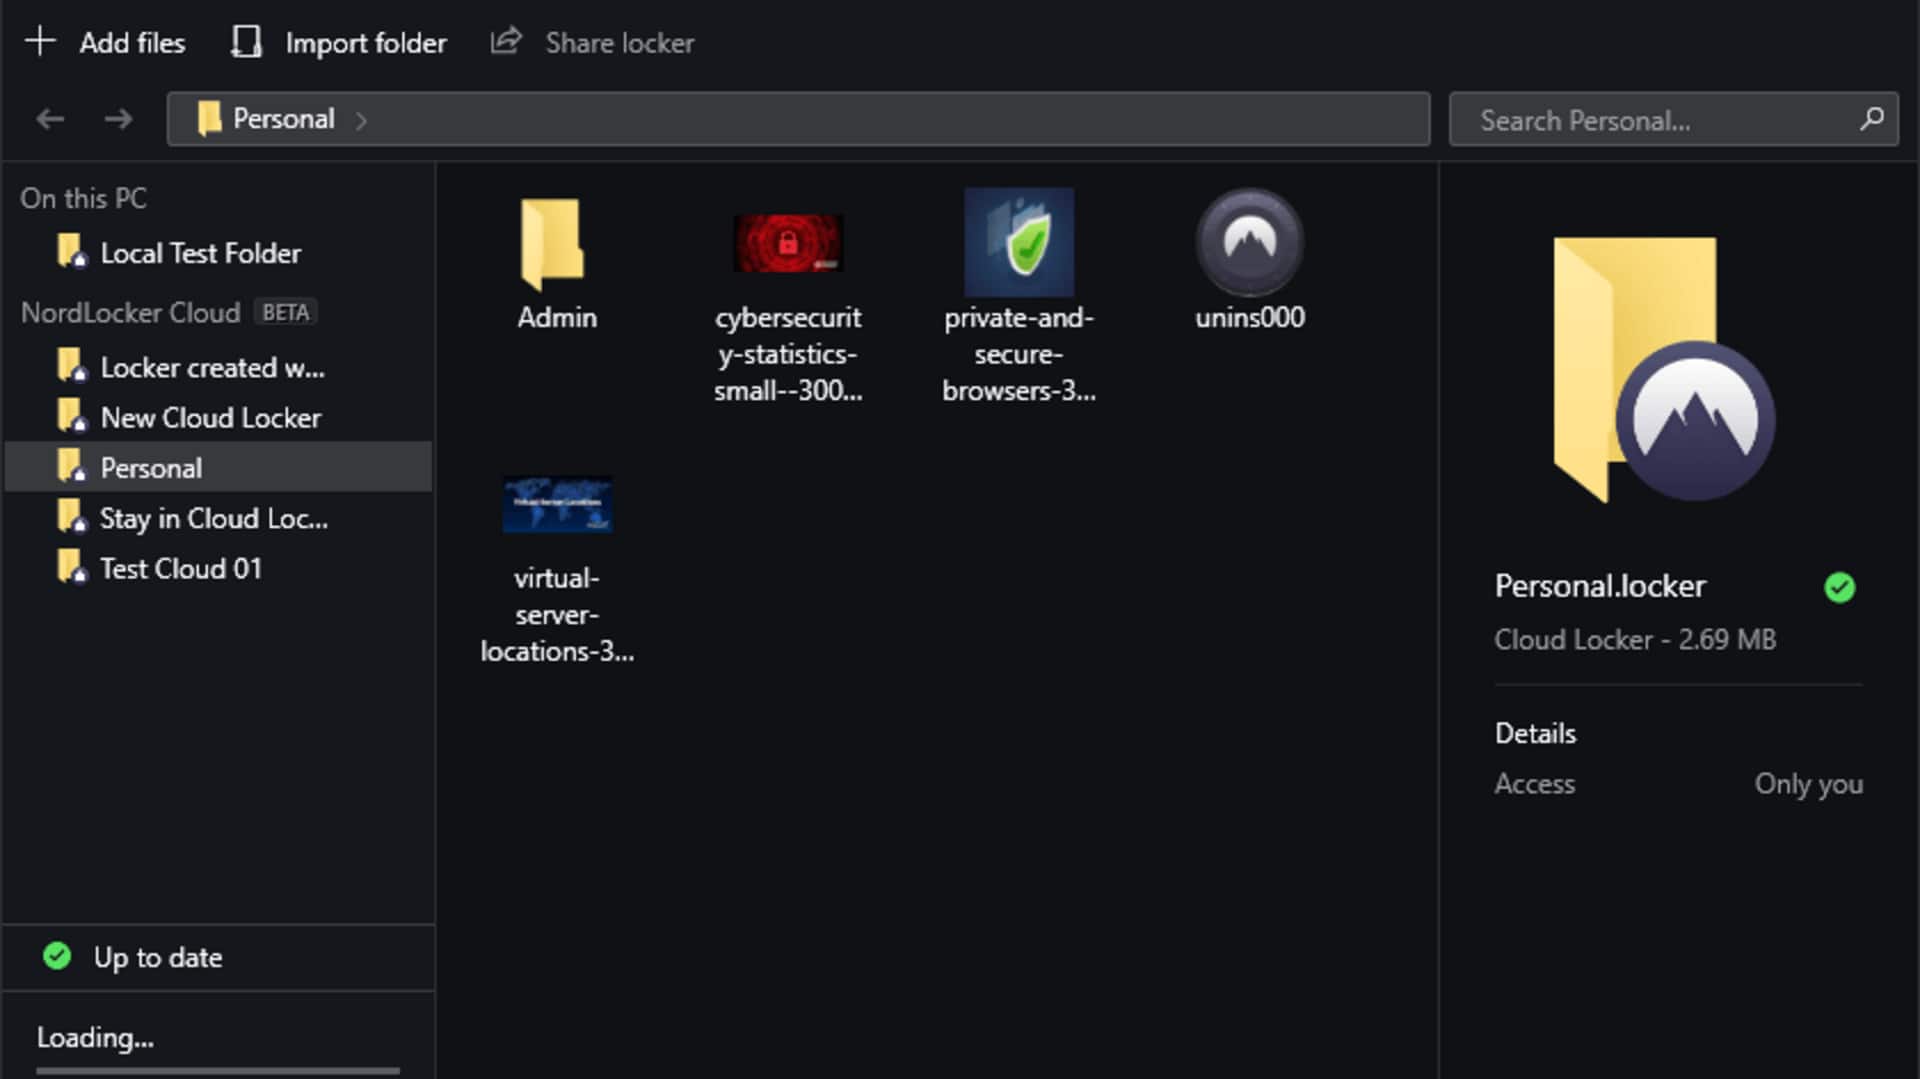Click the Only you access value
This screenshot has height=1079, width=1920.
(1809, 784)
